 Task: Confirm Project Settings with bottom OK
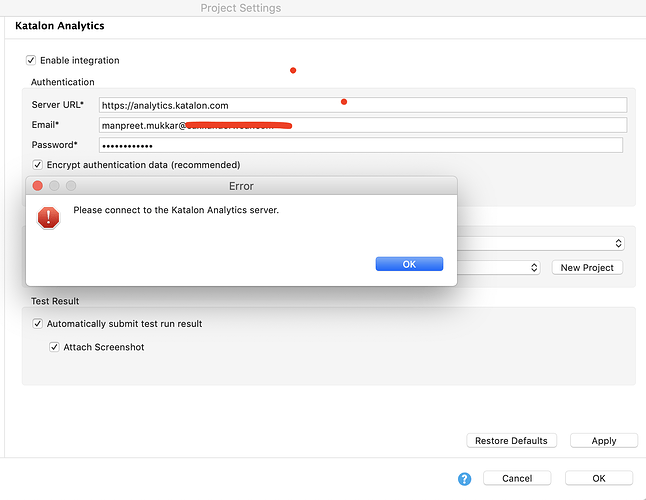click(598, 479)
